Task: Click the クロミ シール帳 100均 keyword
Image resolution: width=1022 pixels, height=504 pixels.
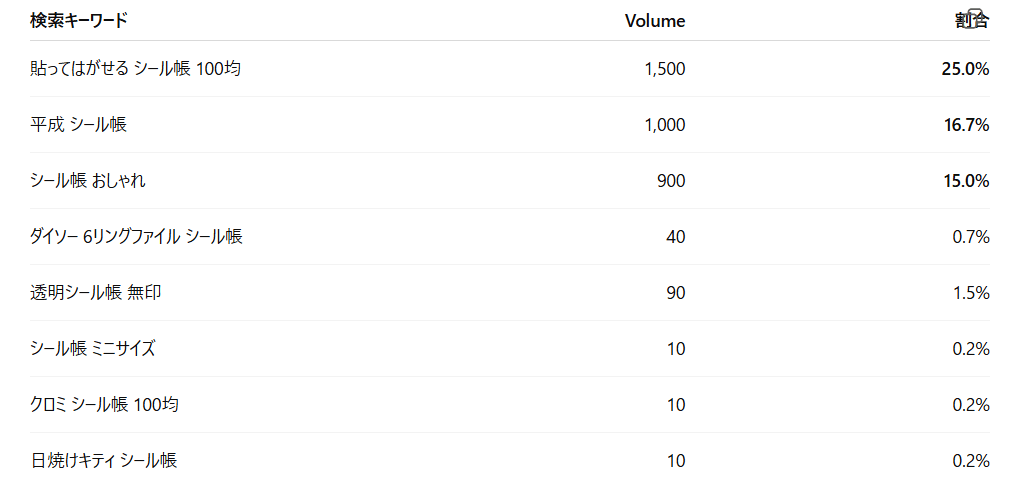Action: pos(104,405)
